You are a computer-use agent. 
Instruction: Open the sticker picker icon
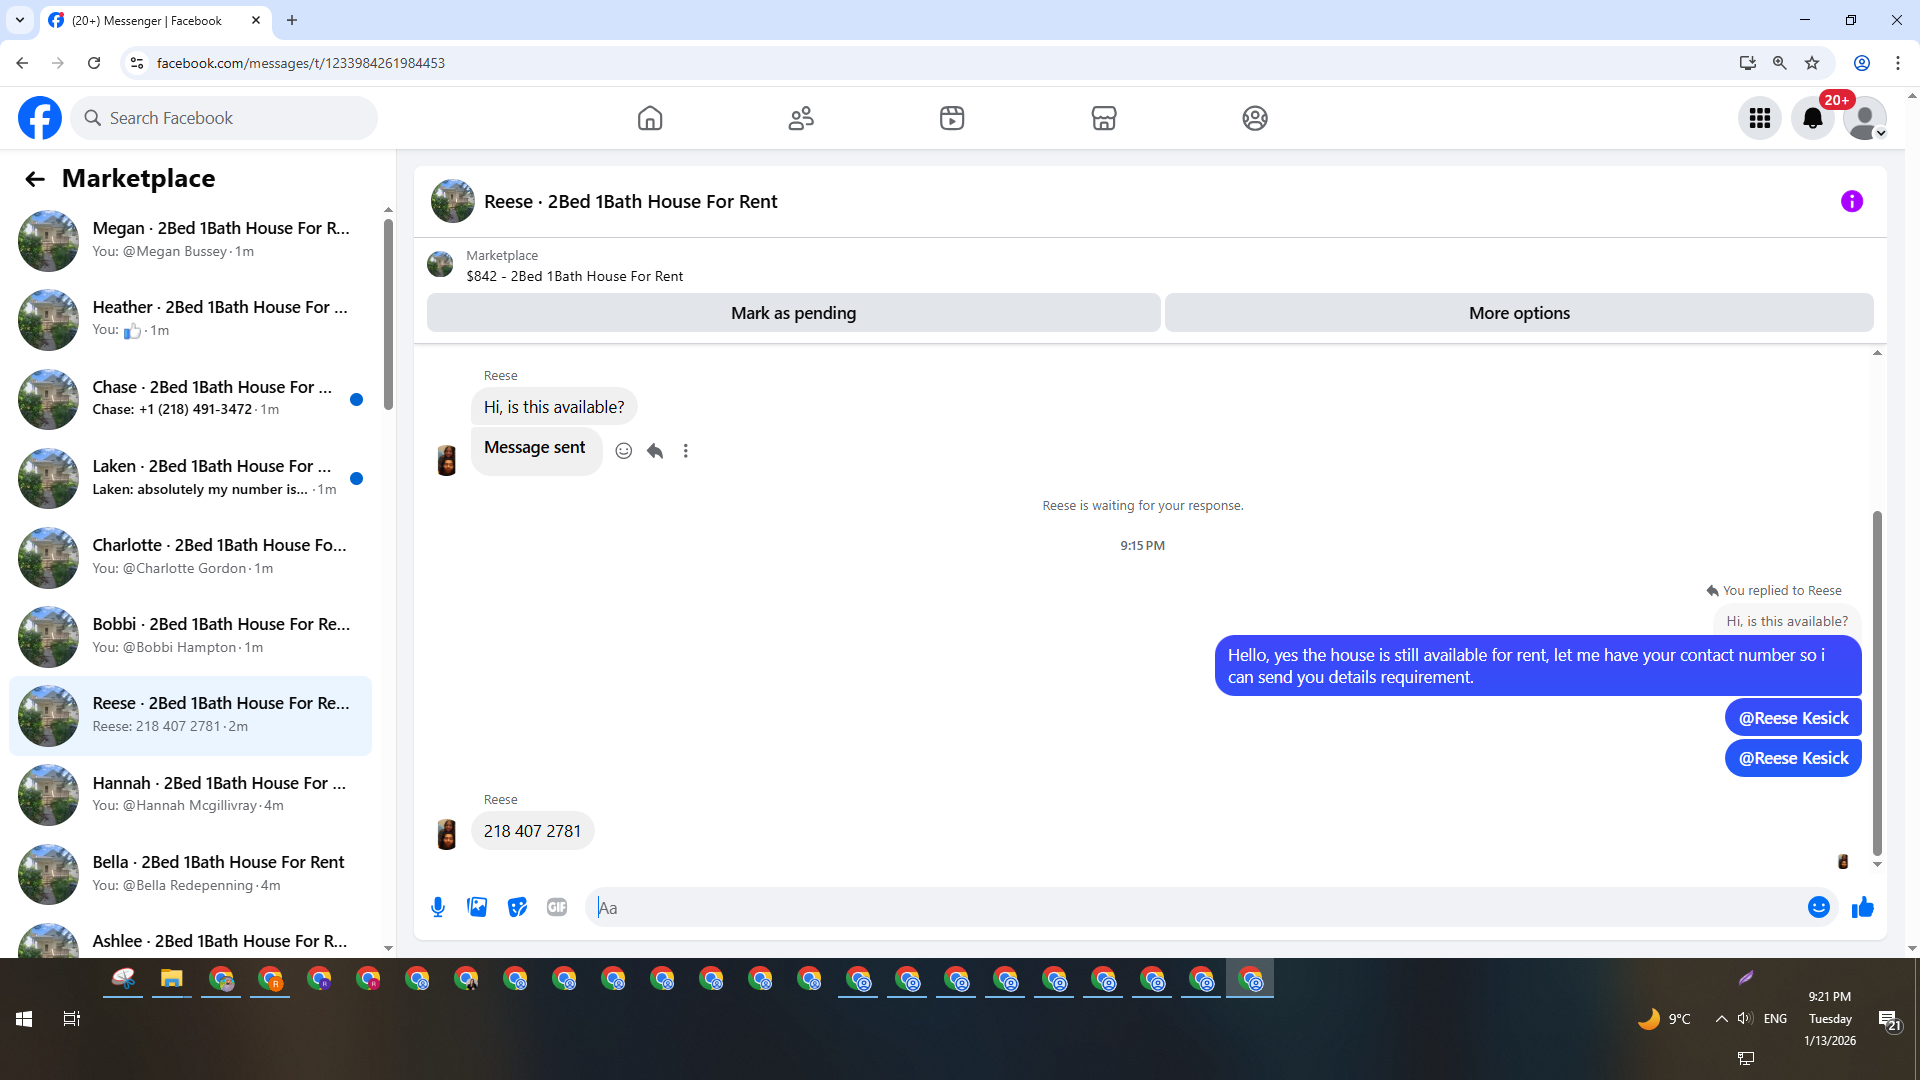coord(517,907)
